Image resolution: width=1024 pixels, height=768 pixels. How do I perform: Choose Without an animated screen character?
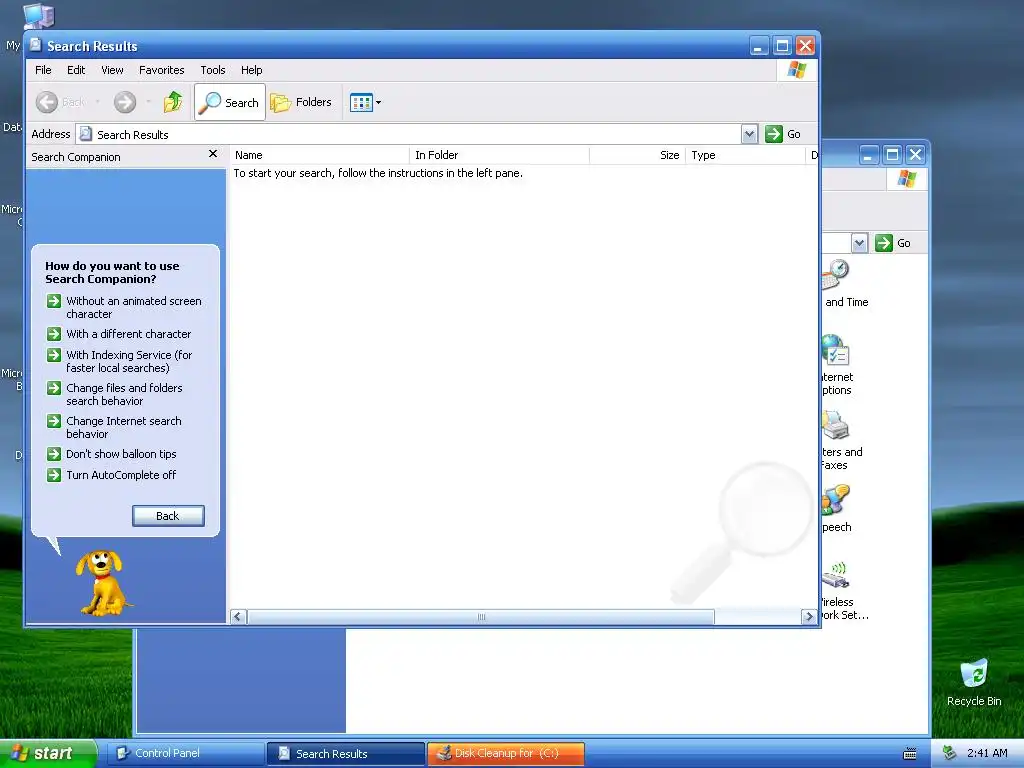(123, 307)
